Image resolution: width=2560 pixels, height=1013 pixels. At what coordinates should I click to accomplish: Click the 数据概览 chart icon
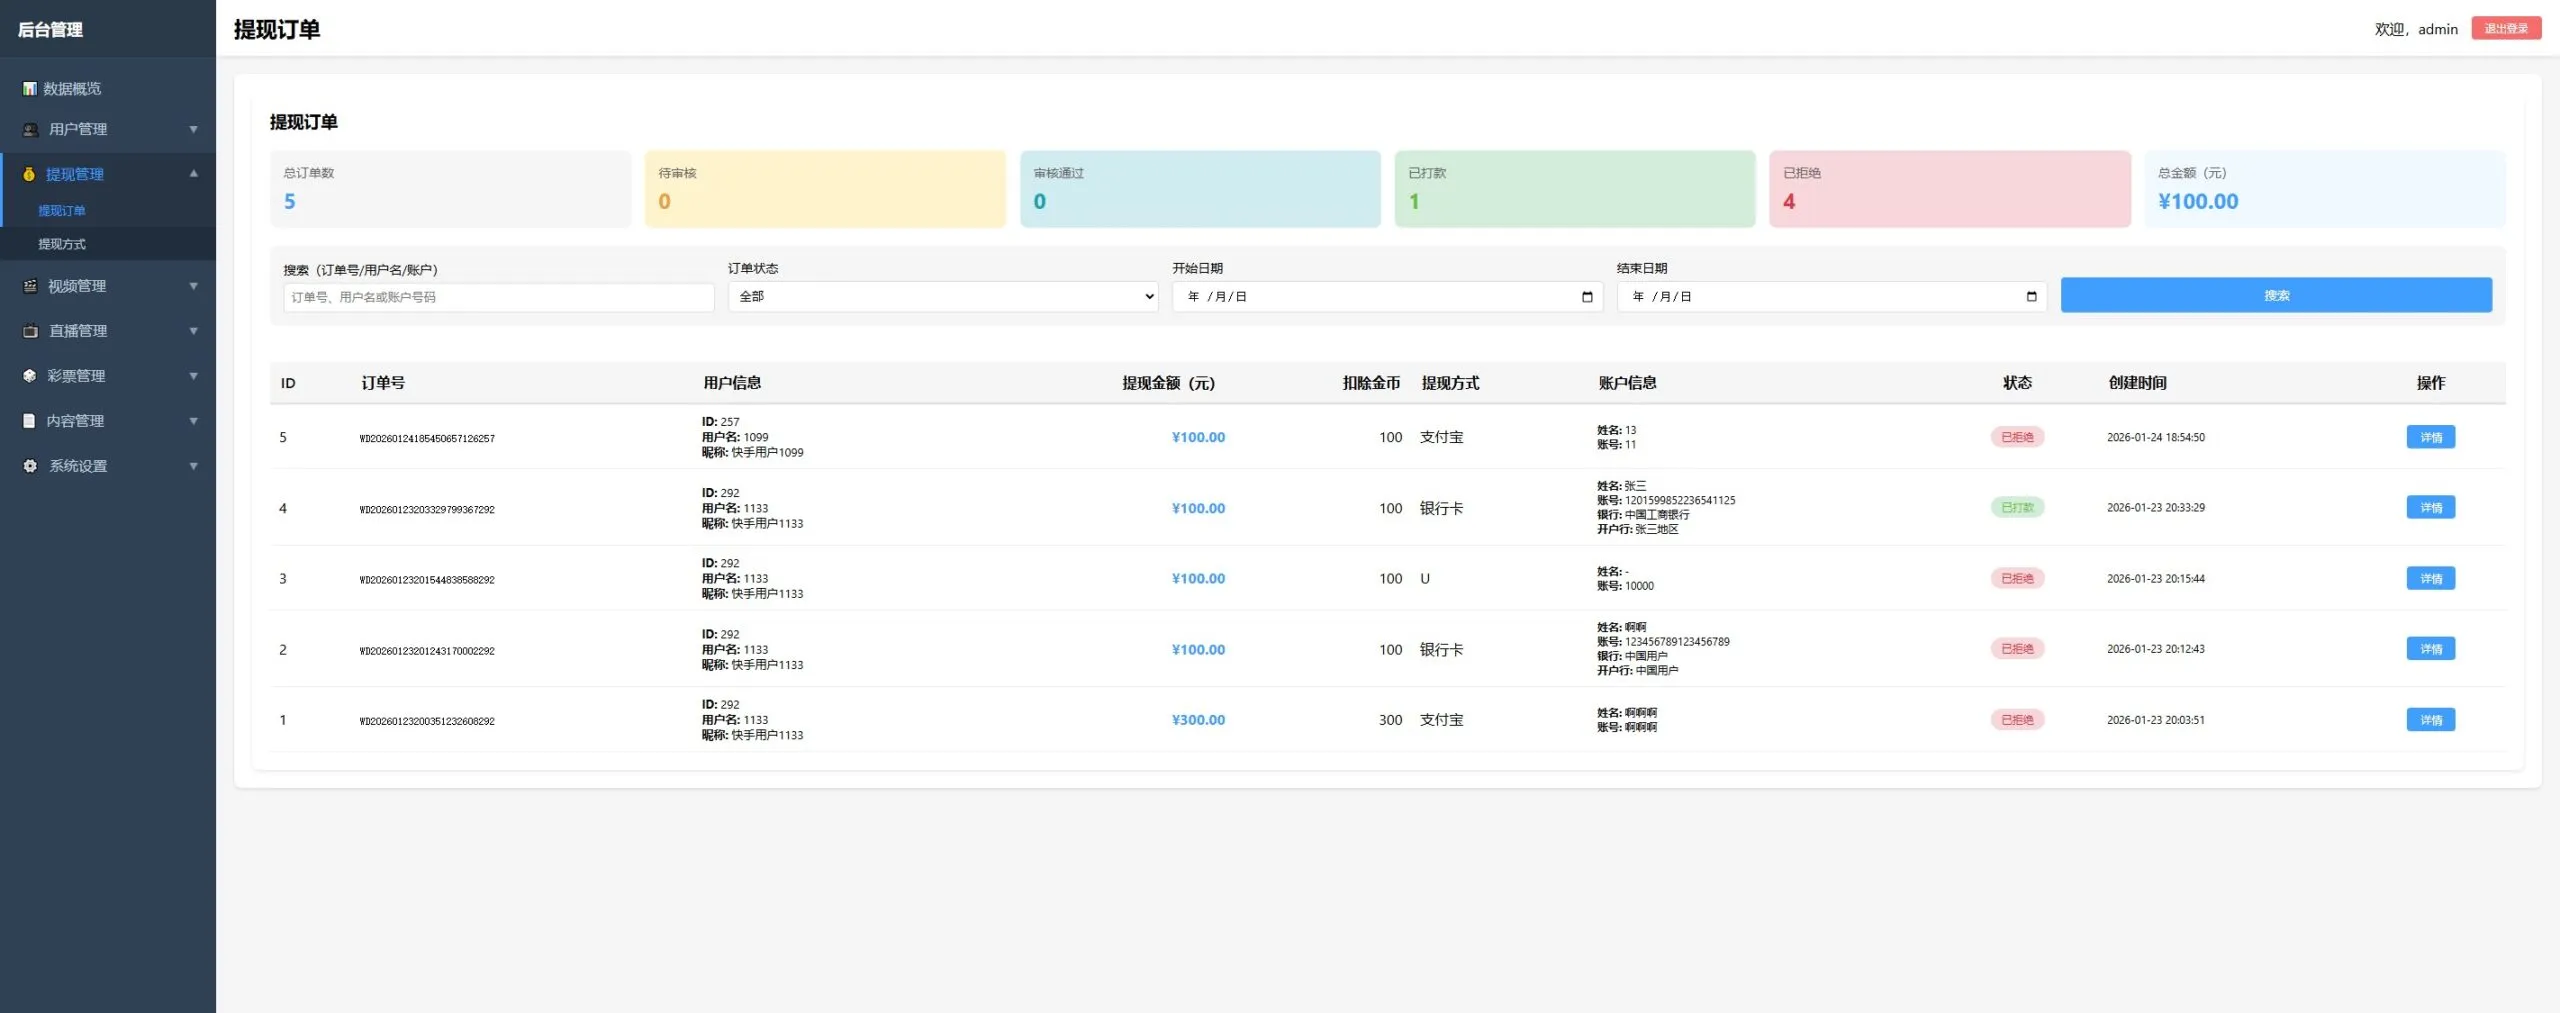(x=30, y=89)
